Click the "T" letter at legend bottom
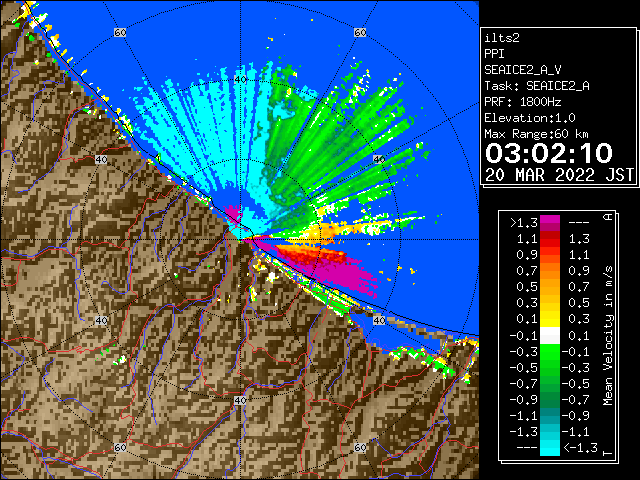Viewport: 640px width, 480px height. click(x=608, y=453)
